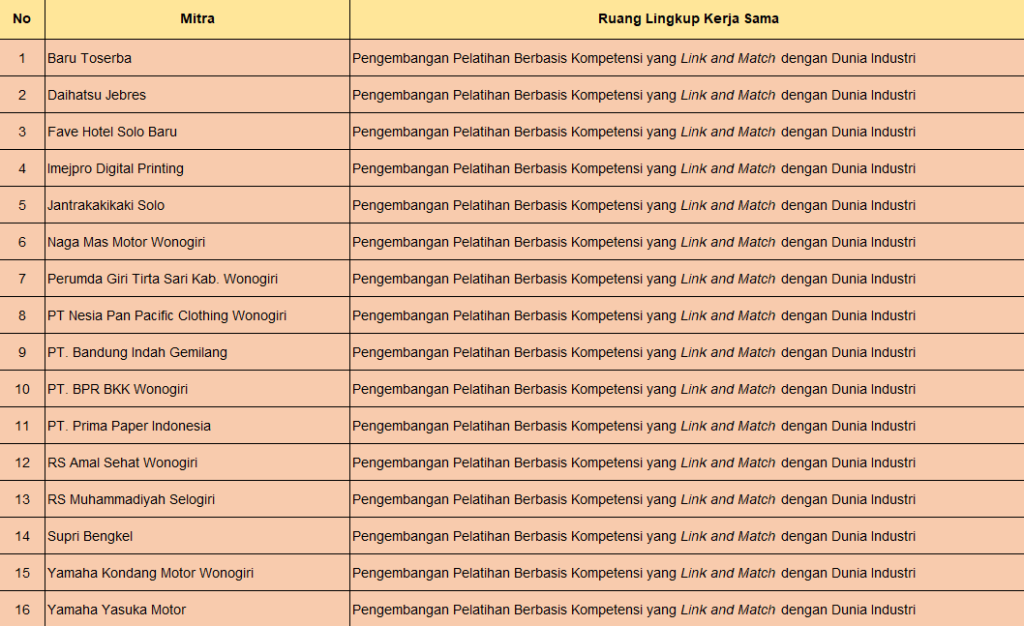Select Ruang Lingkup cell for RS Muhammadiyah Selogiri
Viewport: 1024px width, 626px height.
[687, 499]
